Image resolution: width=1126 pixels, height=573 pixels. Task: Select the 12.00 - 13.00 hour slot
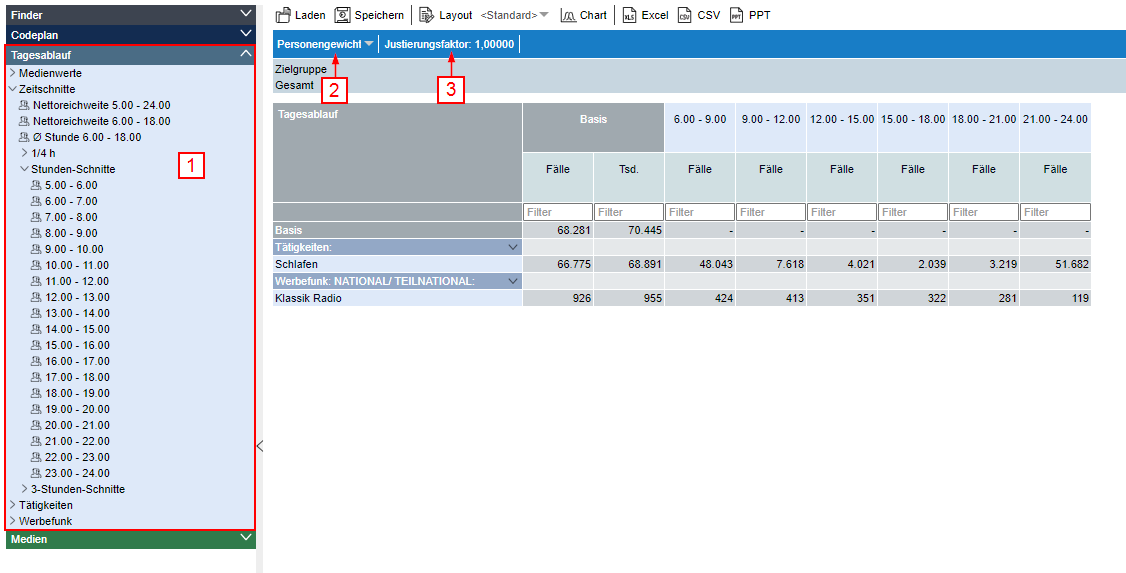pyautogui.click(x=77, y=297)
